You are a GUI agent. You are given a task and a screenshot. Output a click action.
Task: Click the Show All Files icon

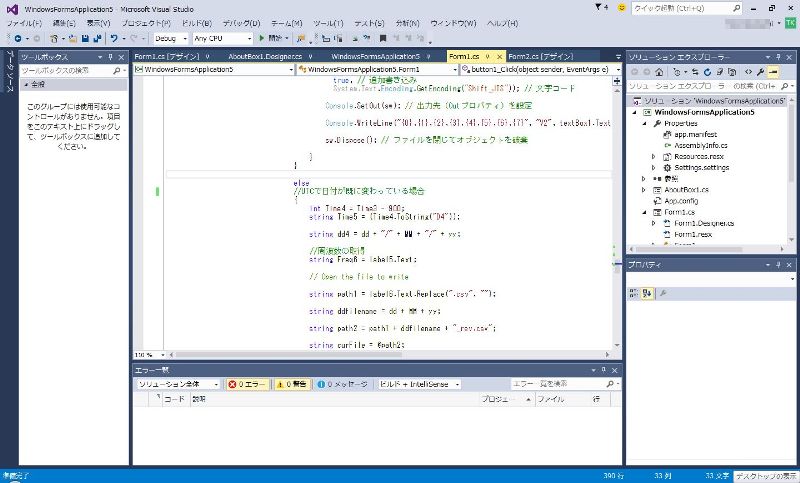click(732, 72)
